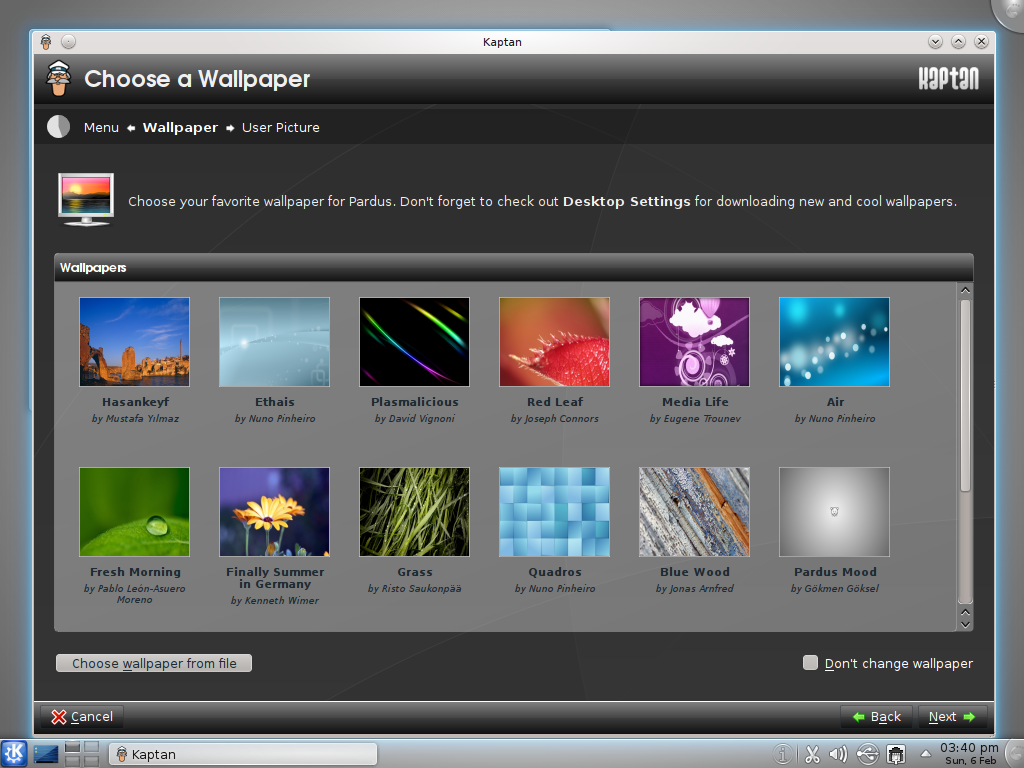Open the KDE Kickoff application launcher

point(14,754)
